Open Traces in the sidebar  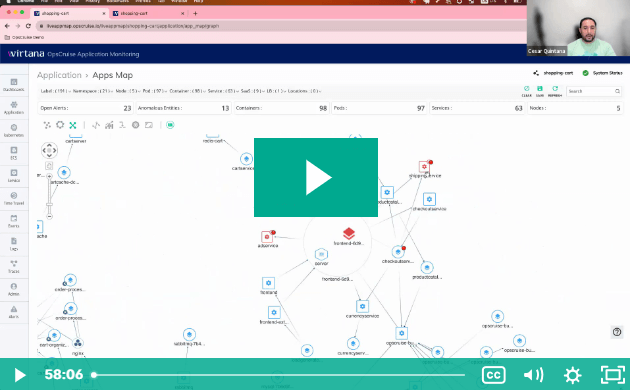click(14, 266)
